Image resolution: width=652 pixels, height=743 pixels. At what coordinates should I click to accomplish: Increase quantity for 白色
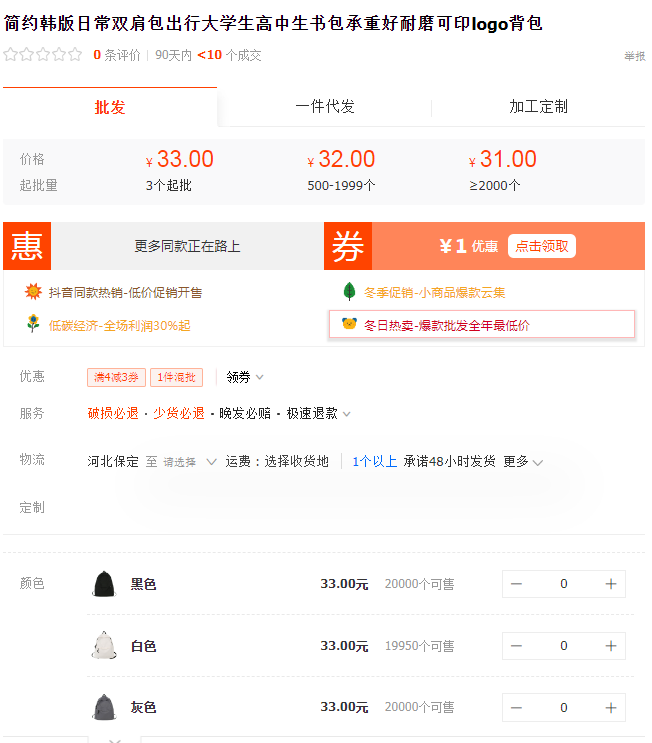[611, 646]
